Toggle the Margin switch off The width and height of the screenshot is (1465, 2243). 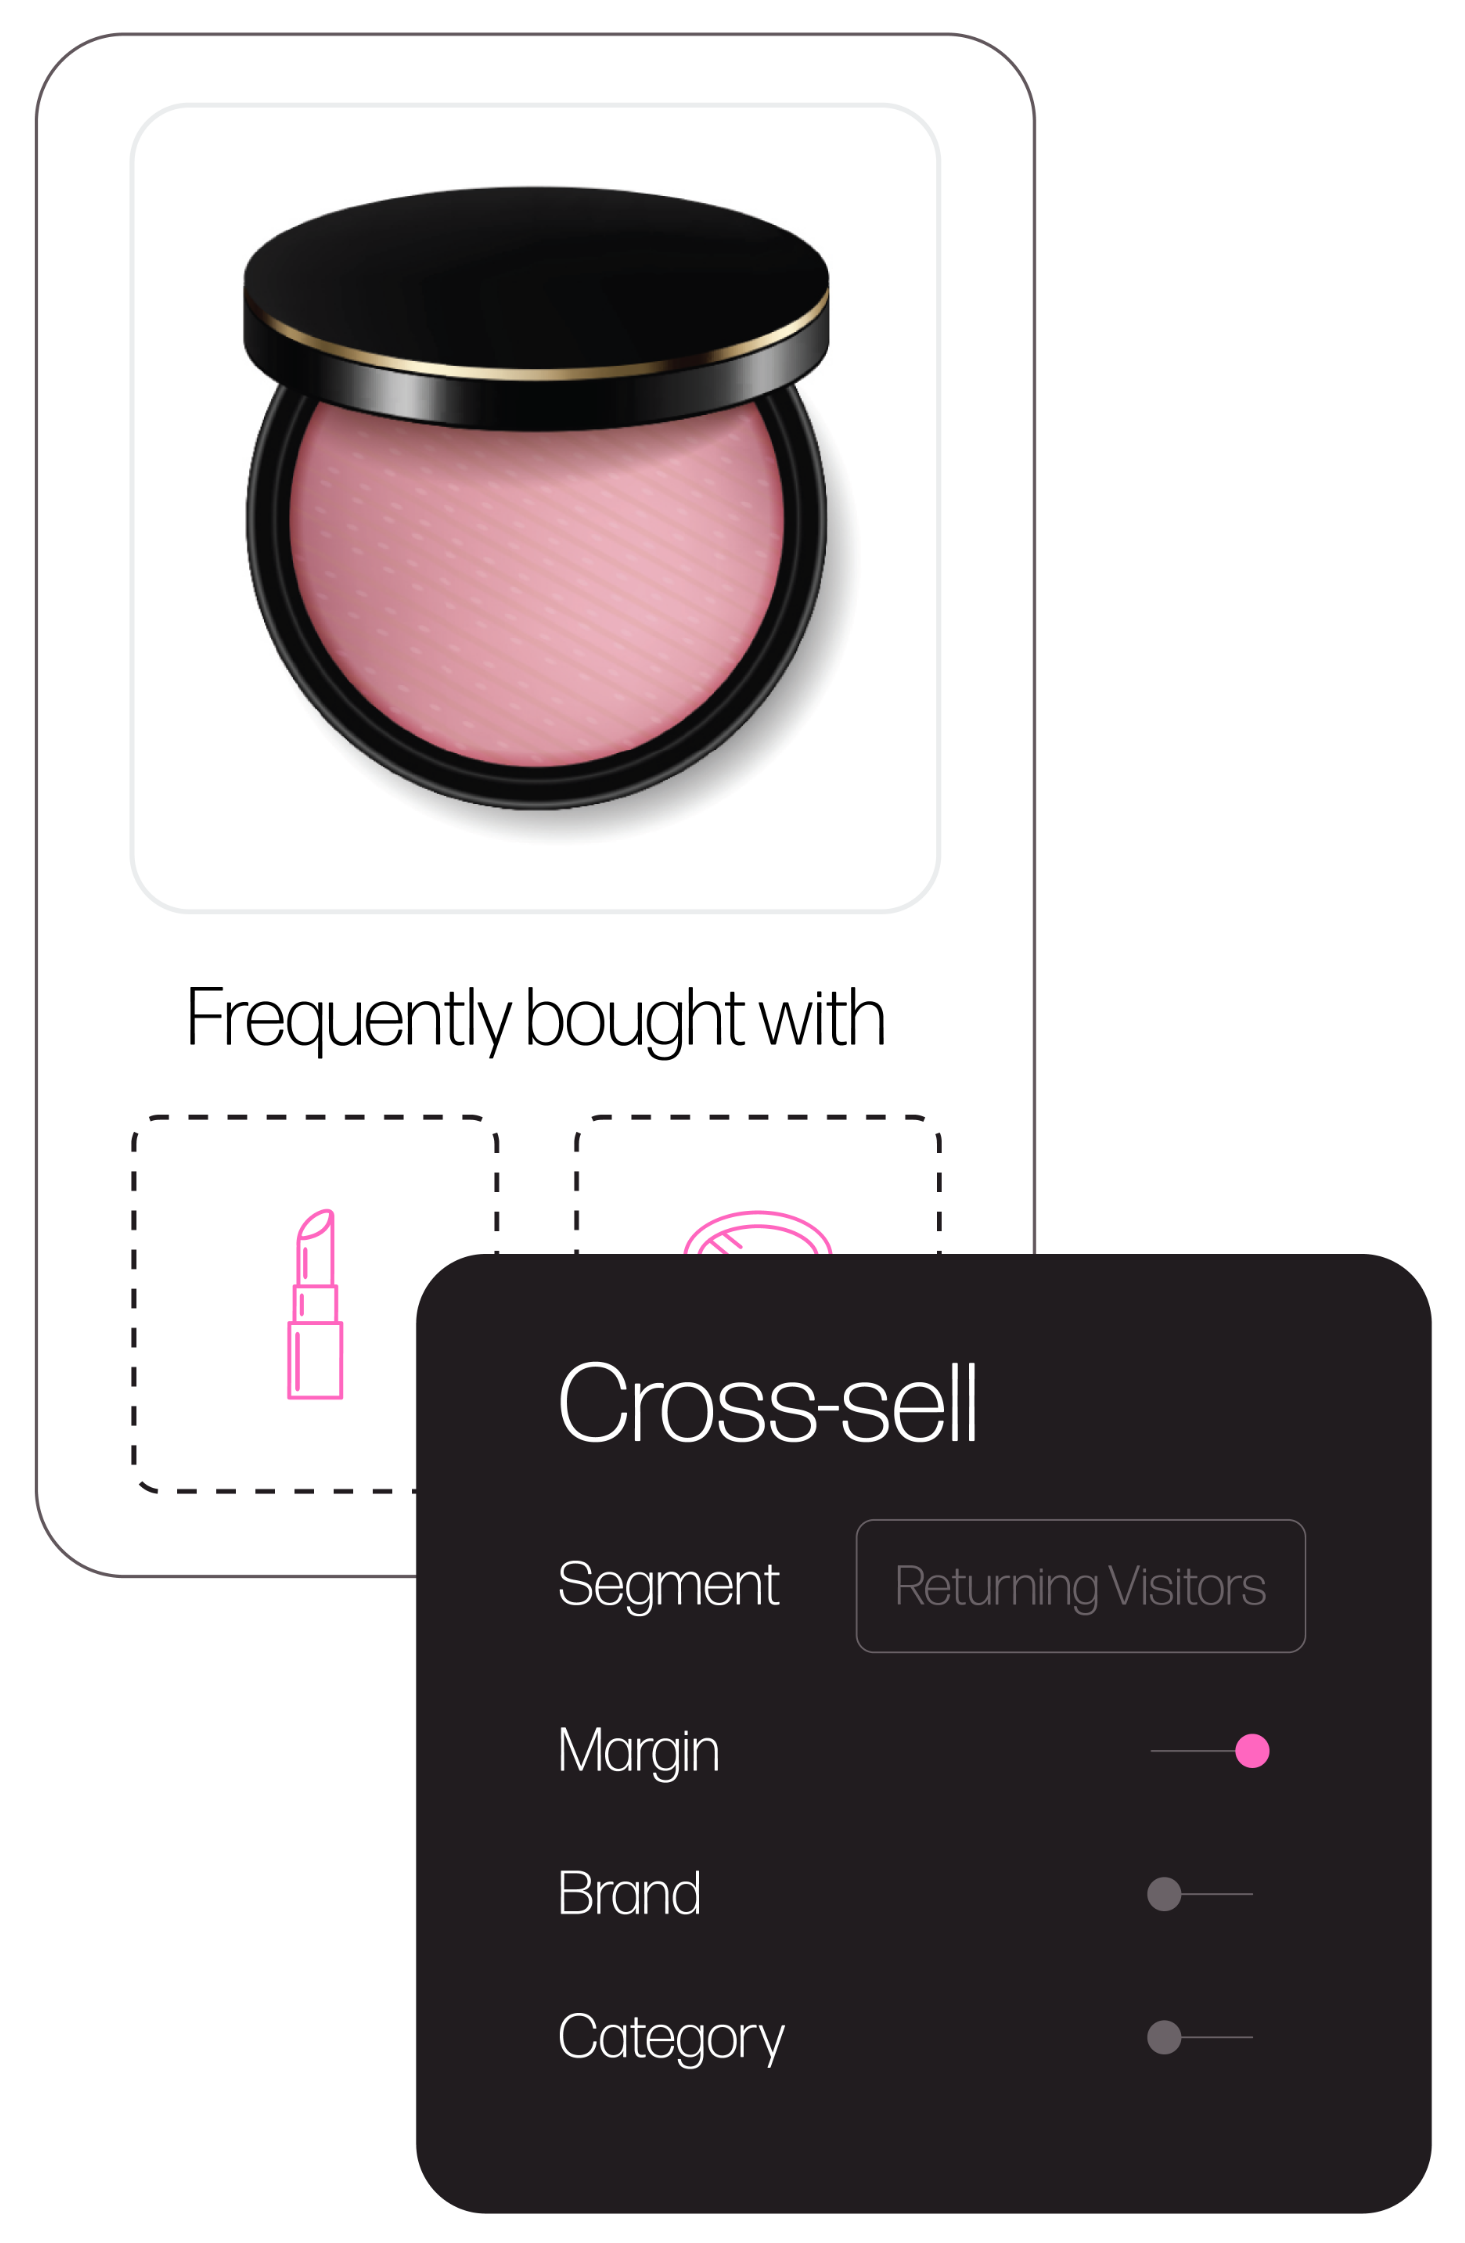pos(1210,1751)
